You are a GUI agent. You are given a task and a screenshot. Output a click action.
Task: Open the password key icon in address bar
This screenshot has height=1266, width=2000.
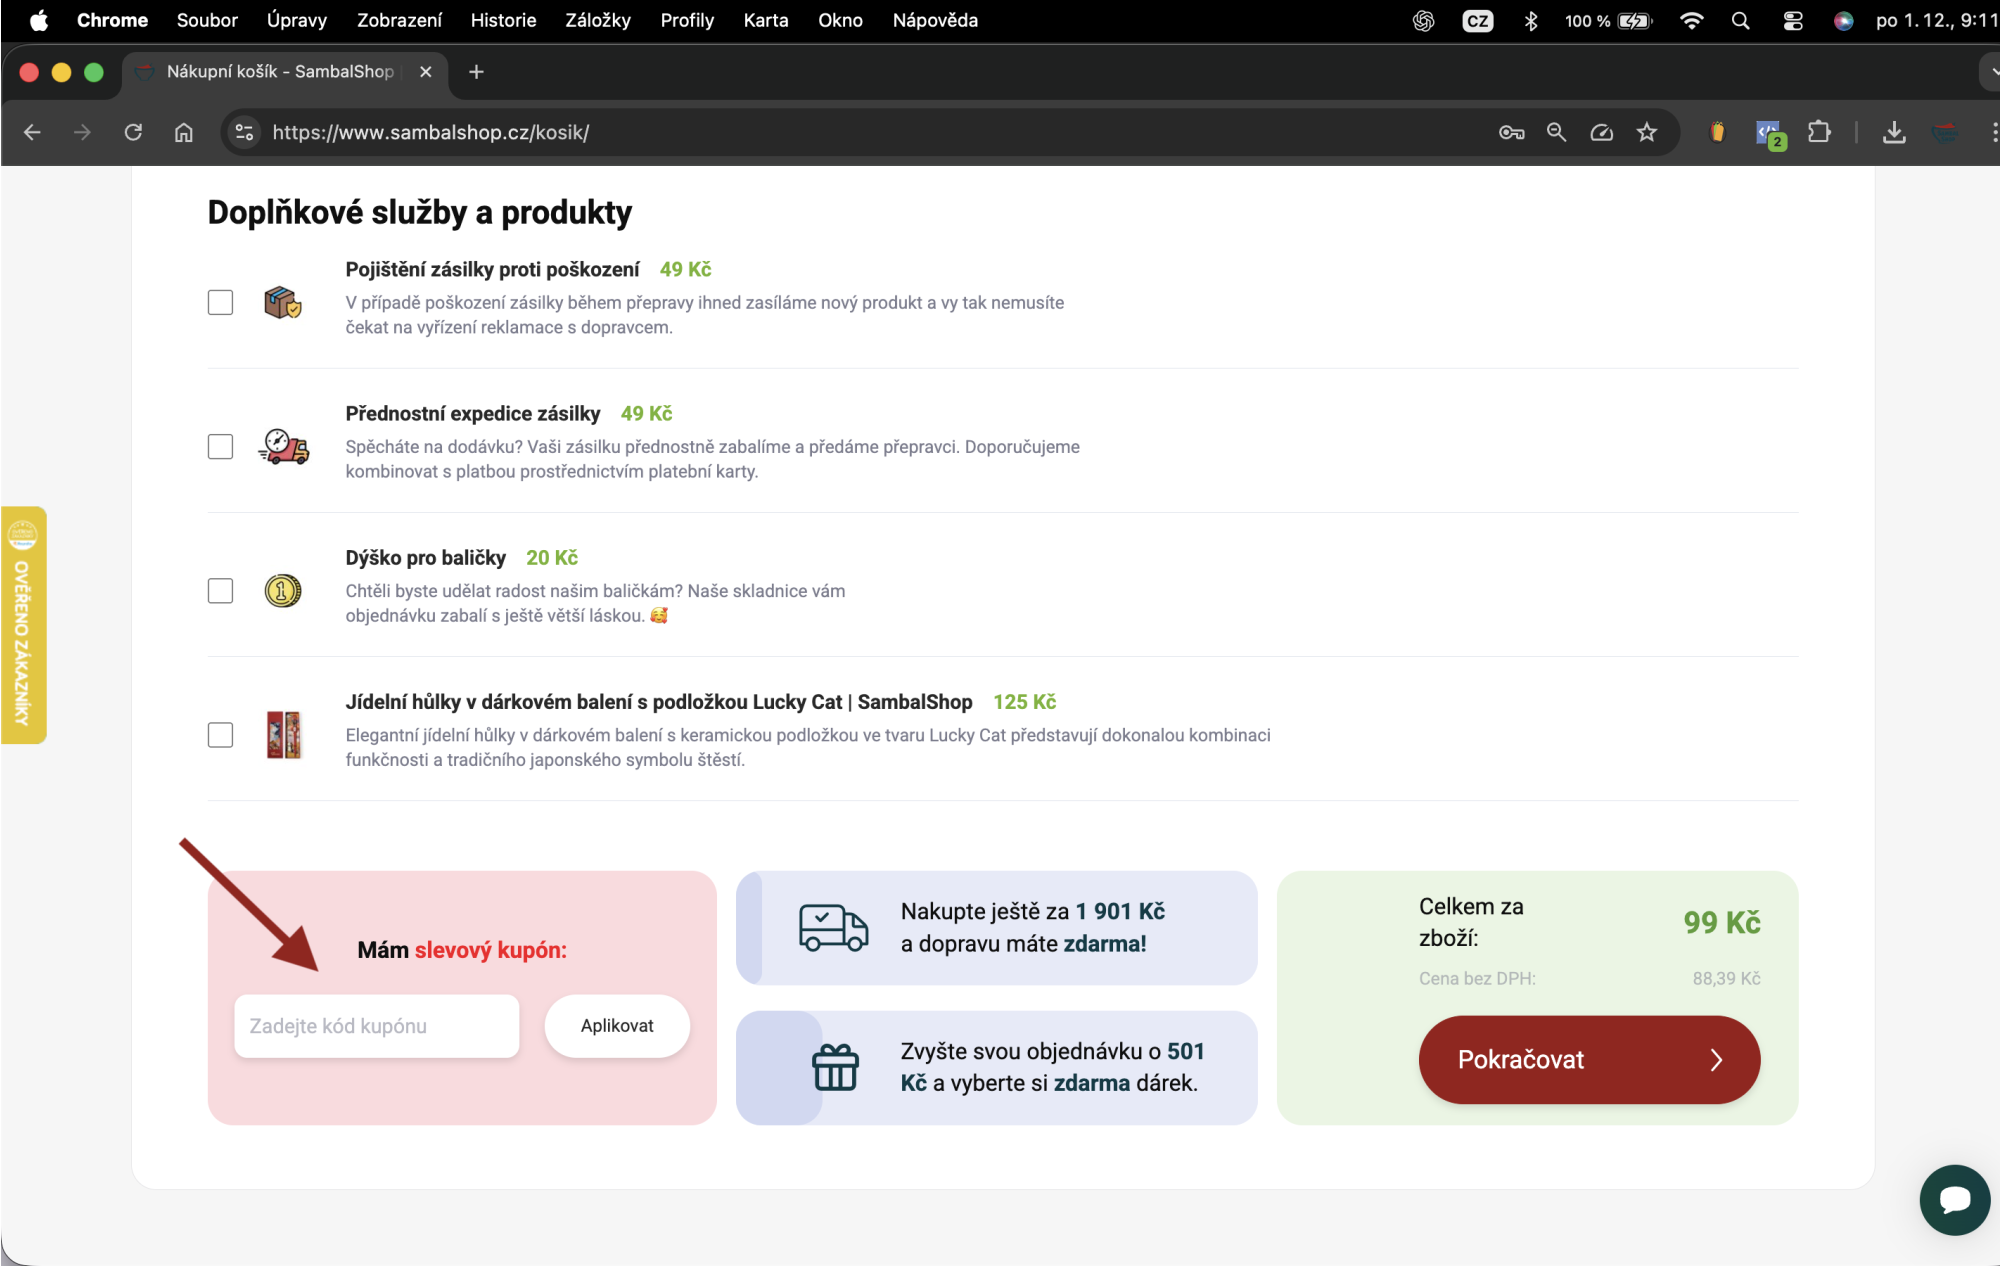click(1511, 132)
